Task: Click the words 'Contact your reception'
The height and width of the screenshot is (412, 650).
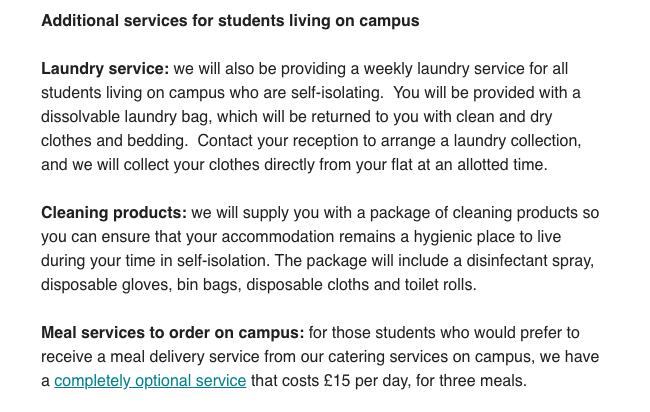Action: pos(278,141)
